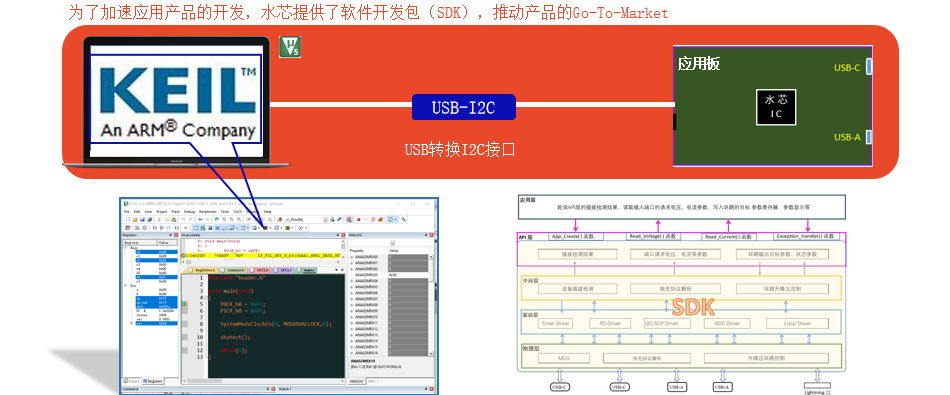Click the green µVision5 application icon
Viewport: 950px width, 395px height.
[290, 47]
